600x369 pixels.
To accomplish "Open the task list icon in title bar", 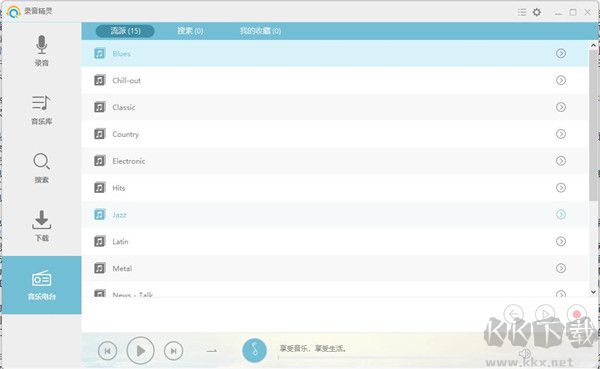I will (x=522, y=12).
